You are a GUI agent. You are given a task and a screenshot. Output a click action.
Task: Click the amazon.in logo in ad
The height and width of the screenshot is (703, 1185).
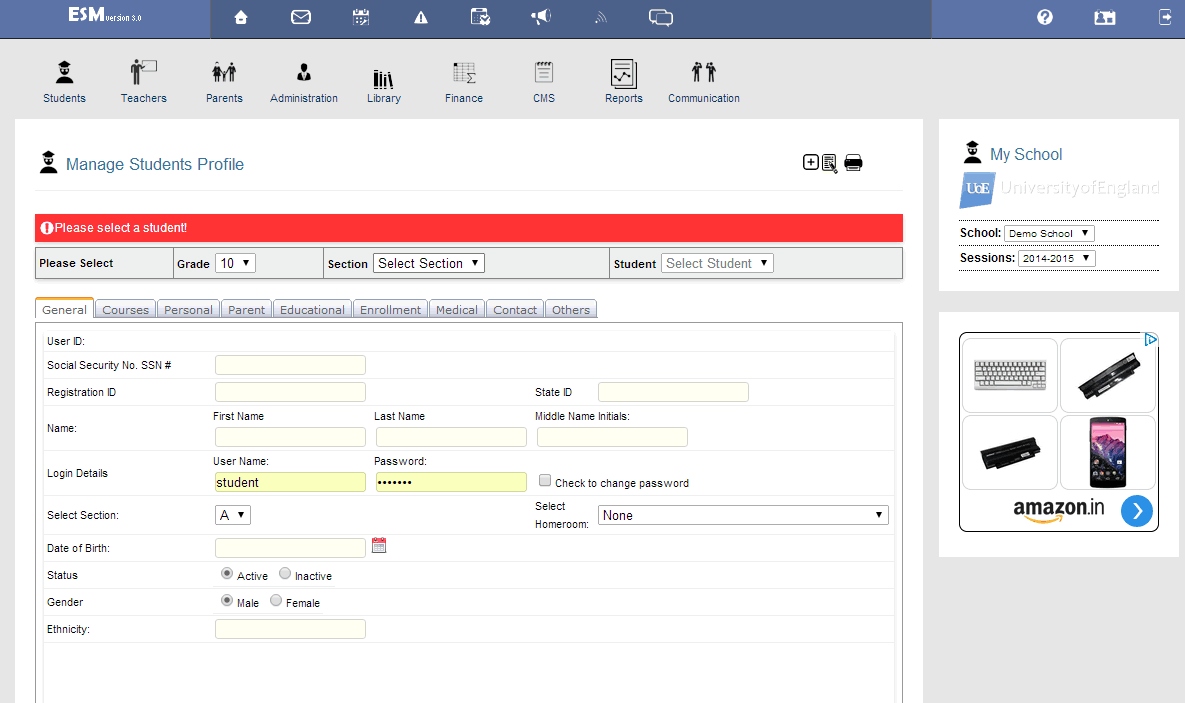tap(1058, 509)
